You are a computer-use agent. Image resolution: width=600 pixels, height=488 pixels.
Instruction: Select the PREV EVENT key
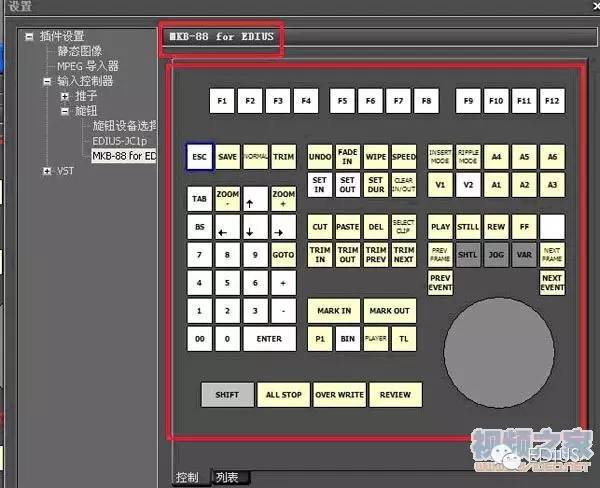[x=440, y=283]
